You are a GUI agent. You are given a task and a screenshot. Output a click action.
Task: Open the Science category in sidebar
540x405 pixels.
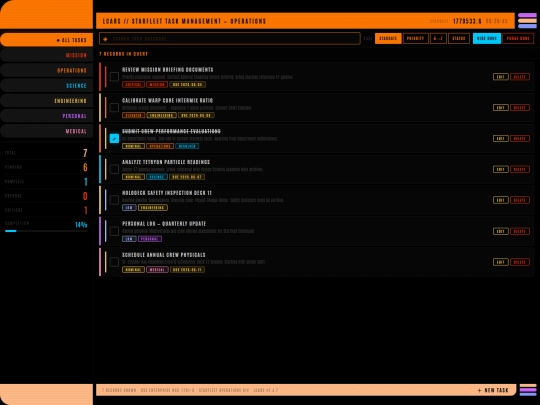coord(46,85)
